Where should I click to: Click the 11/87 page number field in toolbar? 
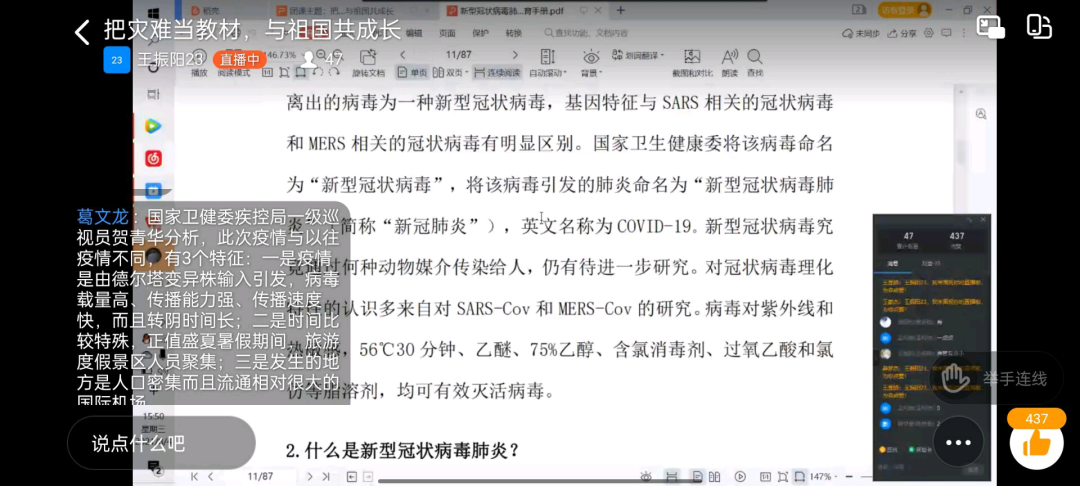[x=458, y=55]
